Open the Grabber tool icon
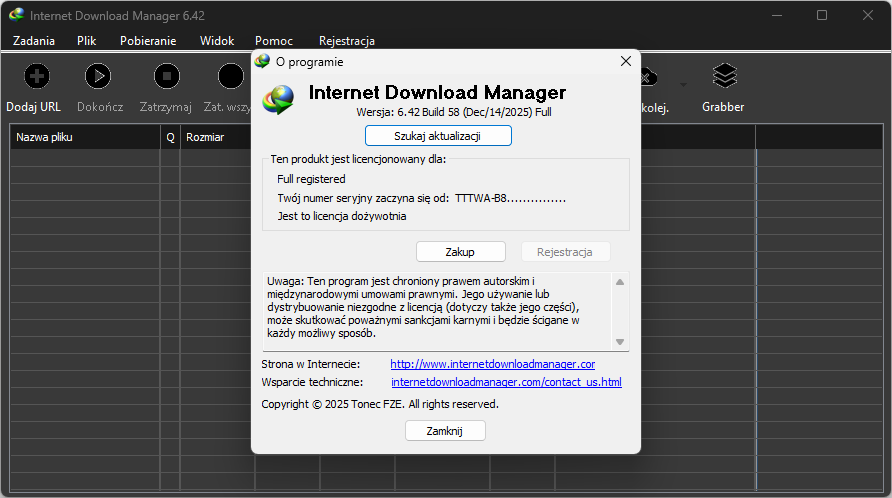This screenshot has width=892, height=498. coord(724,76)
